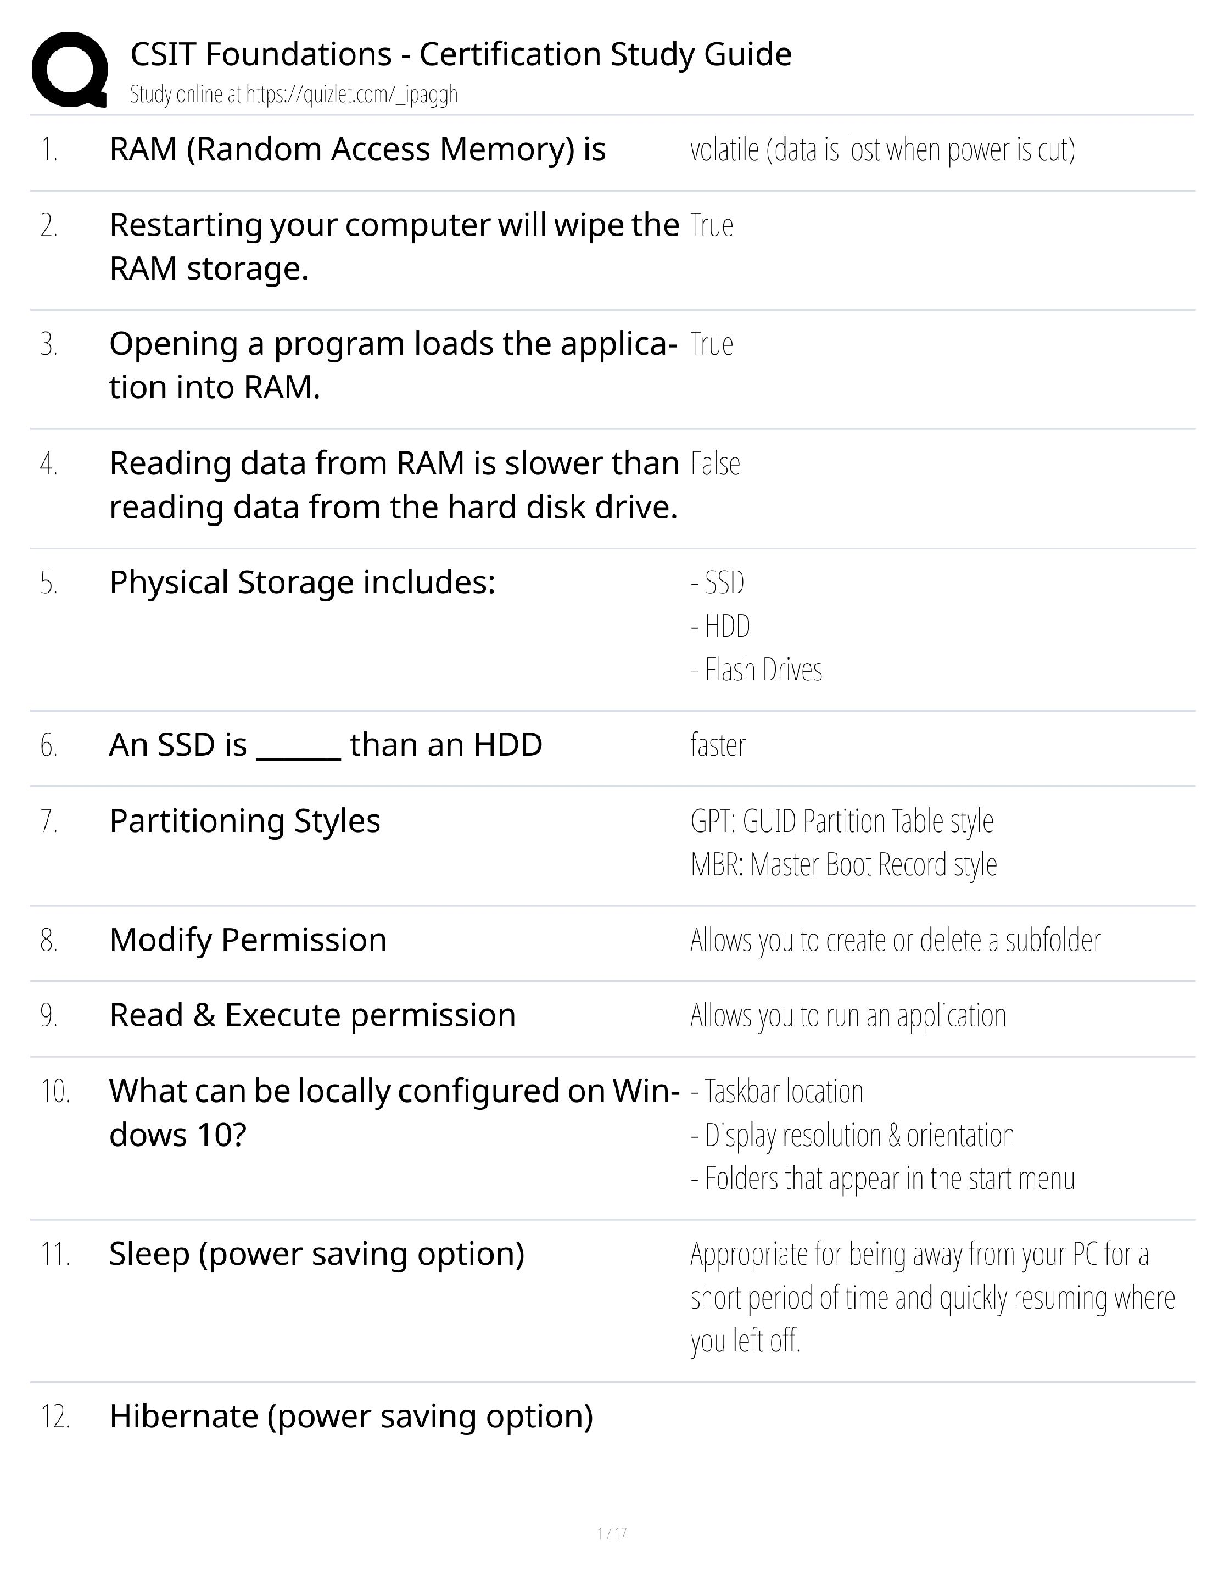The width and height of the screenshot is (1224, 1584).
Task: Click the CSIT Foundations study guide title
Action: (460, 54)
